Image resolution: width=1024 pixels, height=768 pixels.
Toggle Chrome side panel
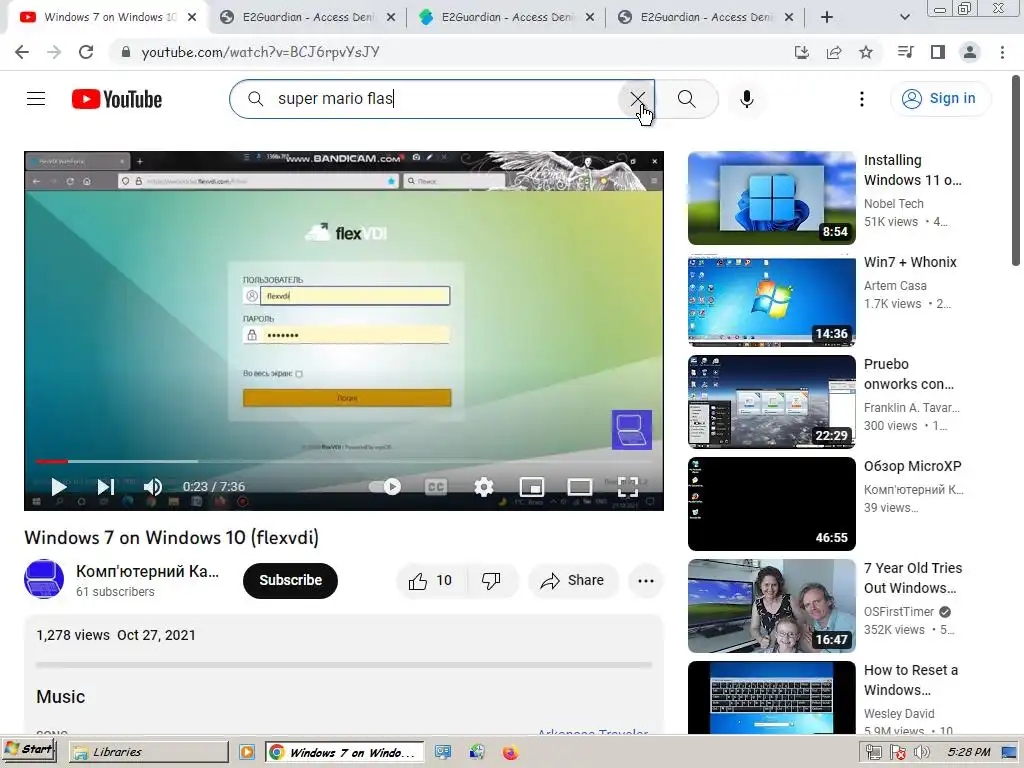point(938,52)
